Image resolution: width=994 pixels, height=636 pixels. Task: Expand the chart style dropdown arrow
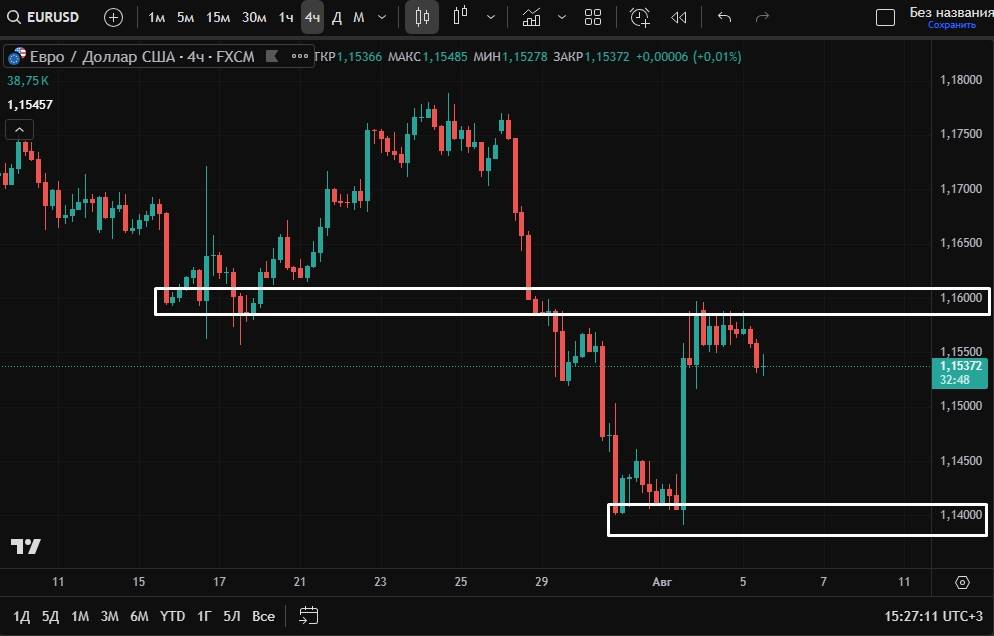click(490, 17)
